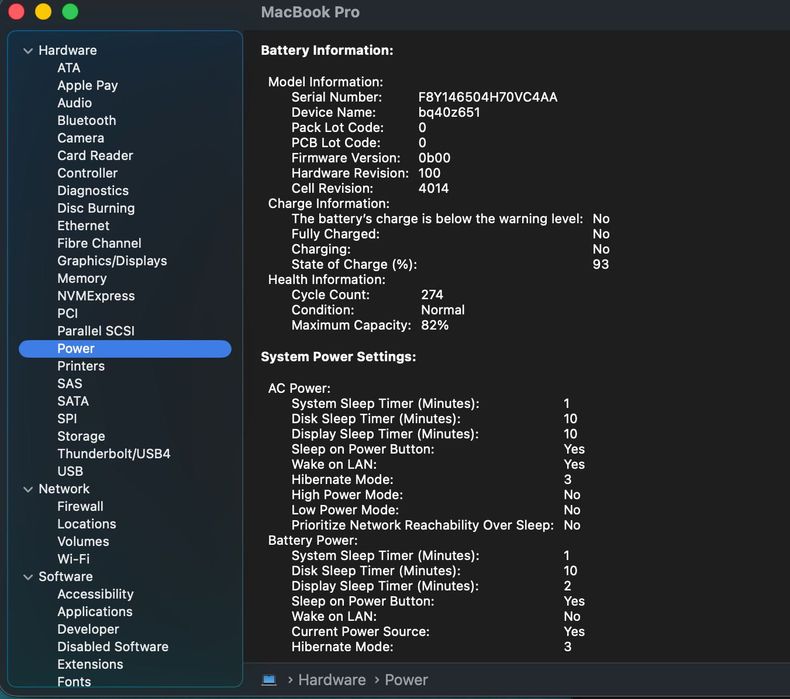The height and width of the screenshot is (699, 790).
Task: Select Parallel SCSI in the sidebar
Action: click(96, 331)
